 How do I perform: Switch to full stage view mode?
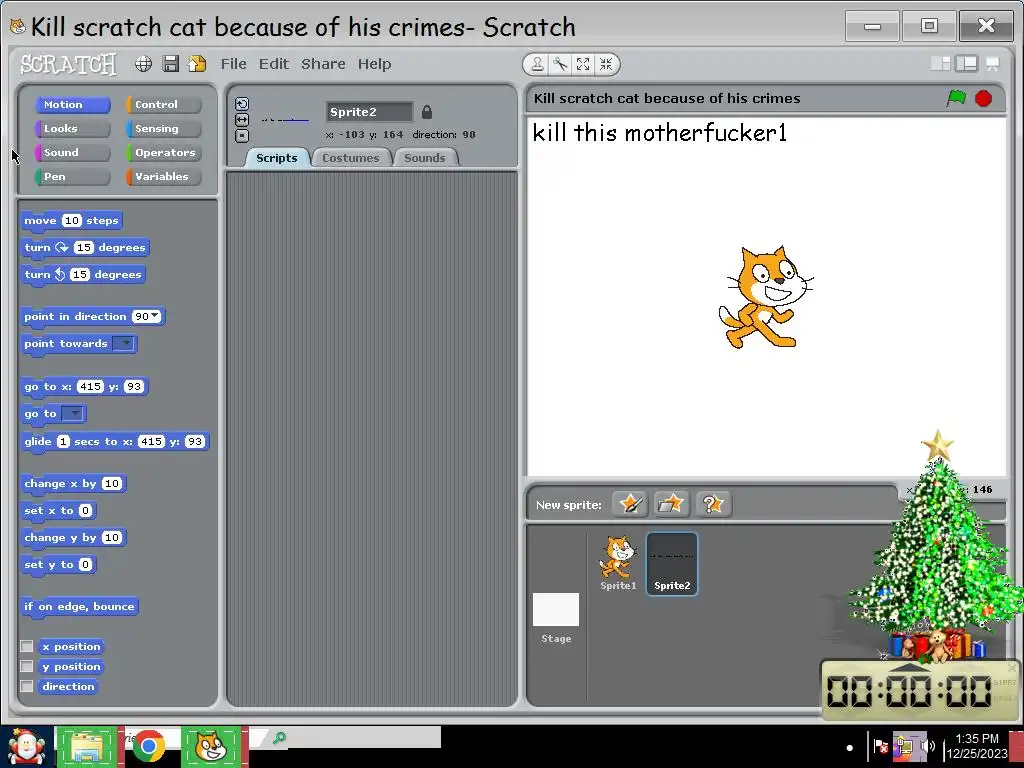(967, 63)
